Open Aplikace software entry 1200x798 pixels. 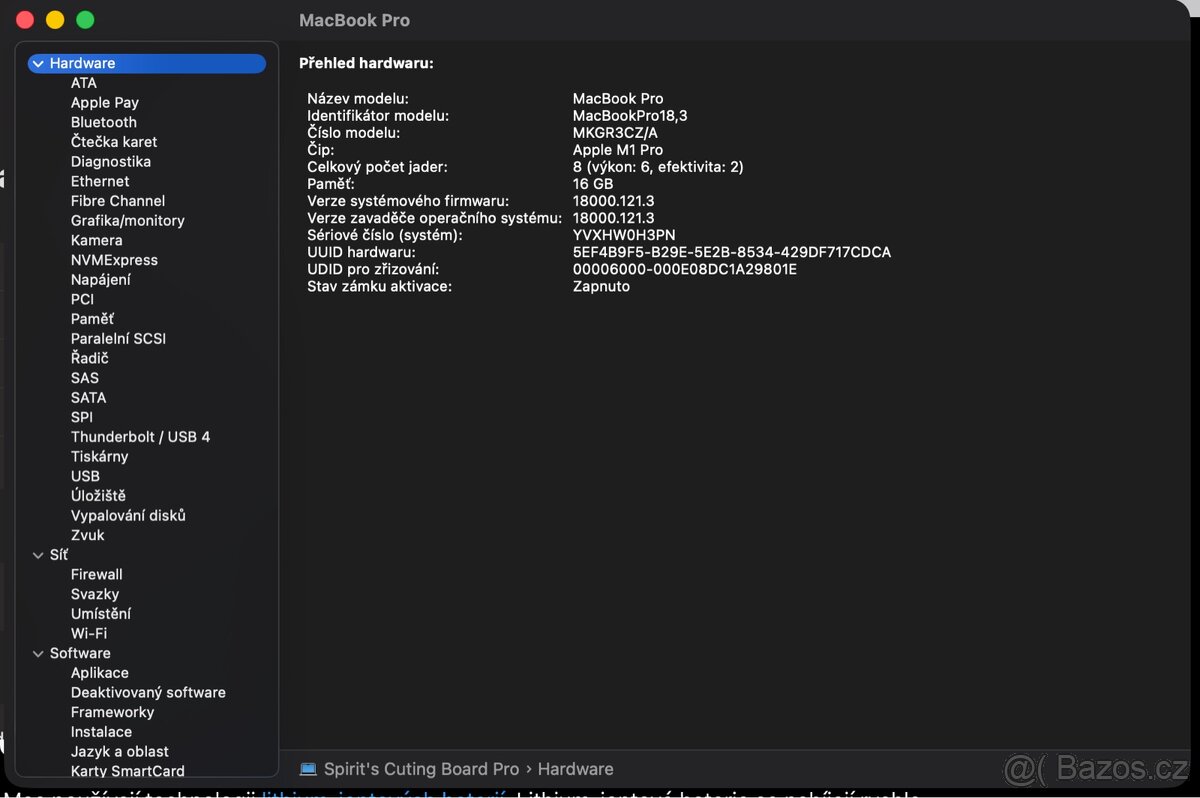100,673
